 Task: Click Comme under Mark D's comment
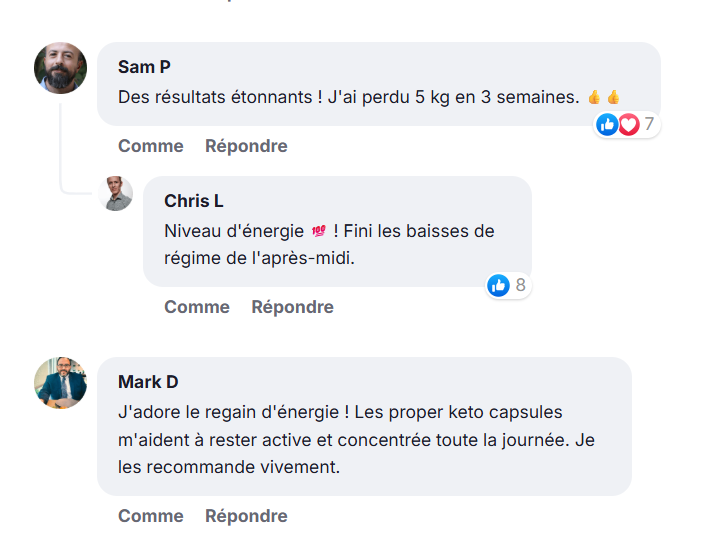[151, 516]
